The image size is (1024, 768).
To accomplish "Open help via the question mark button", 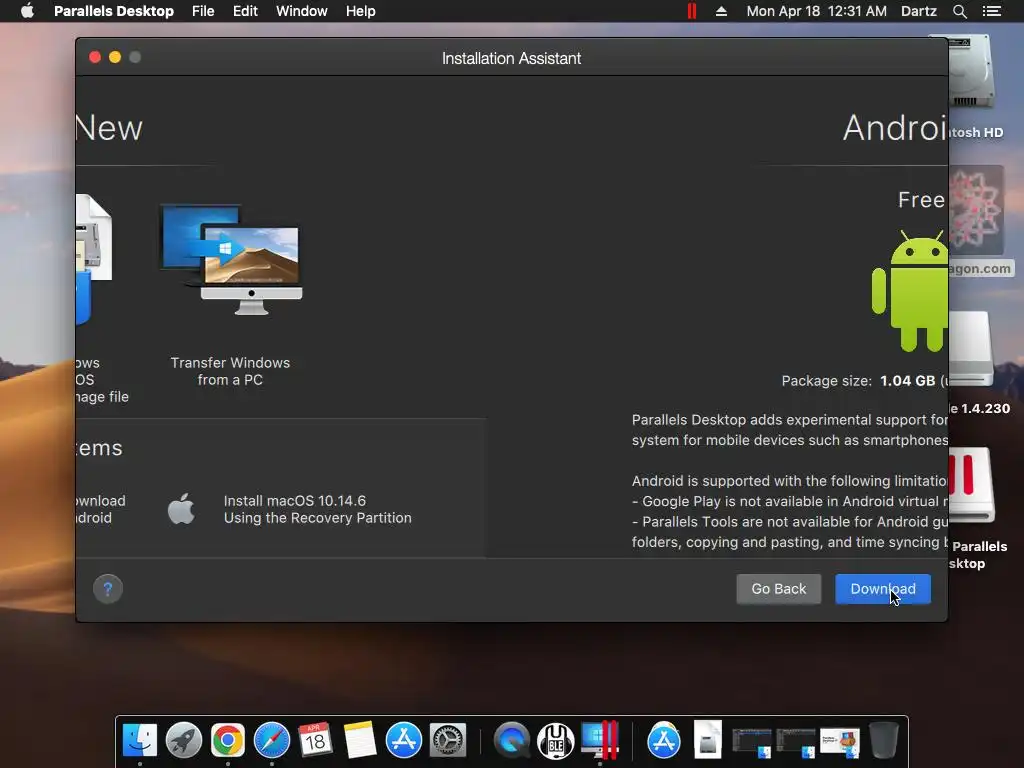I will pos(108,588).
